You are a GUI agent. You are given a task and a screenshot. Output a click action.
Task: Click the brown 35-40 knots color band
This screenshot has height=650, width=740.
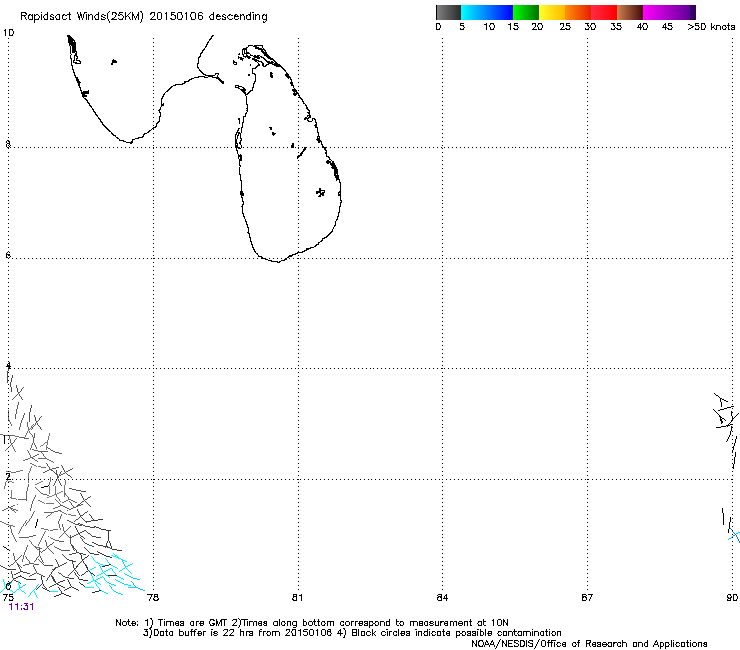point(630,12)
